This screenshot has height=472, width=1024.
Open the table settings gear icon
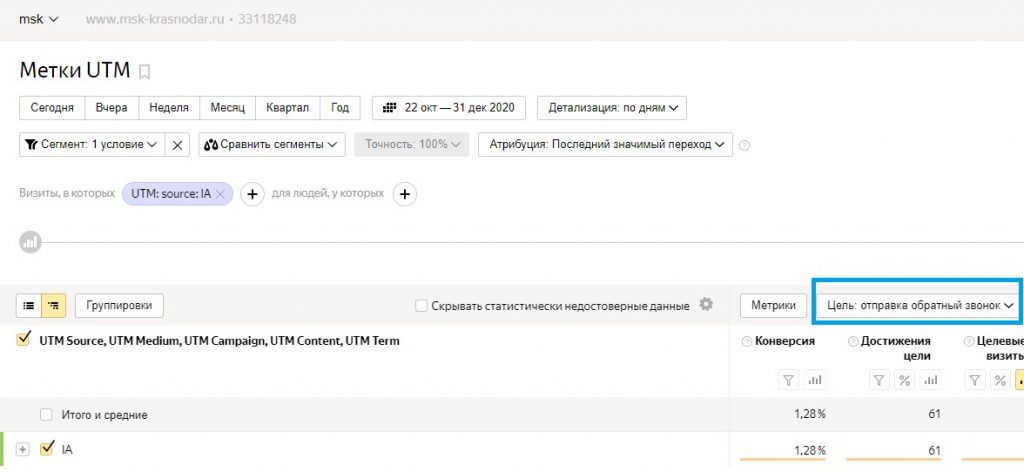click(707, 305)
